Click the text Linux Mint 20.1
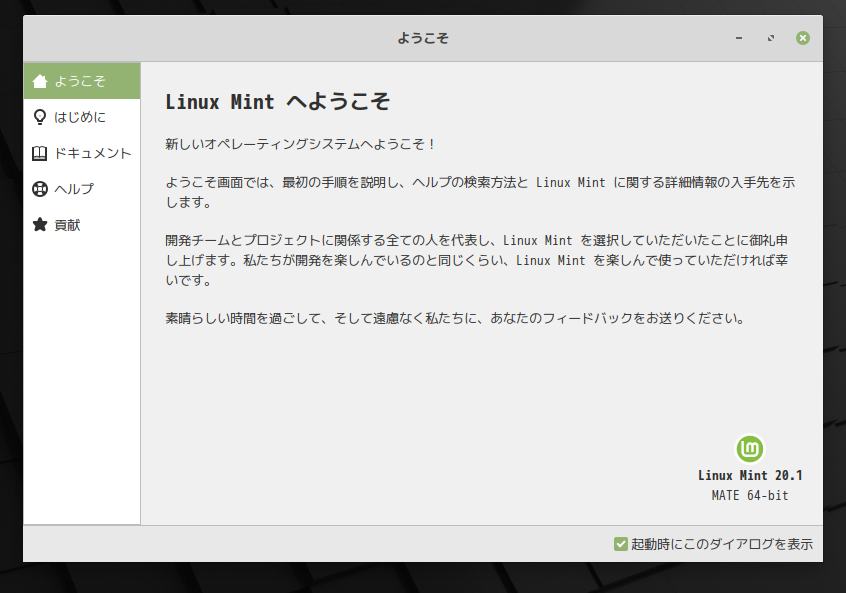 click(750, 475)
